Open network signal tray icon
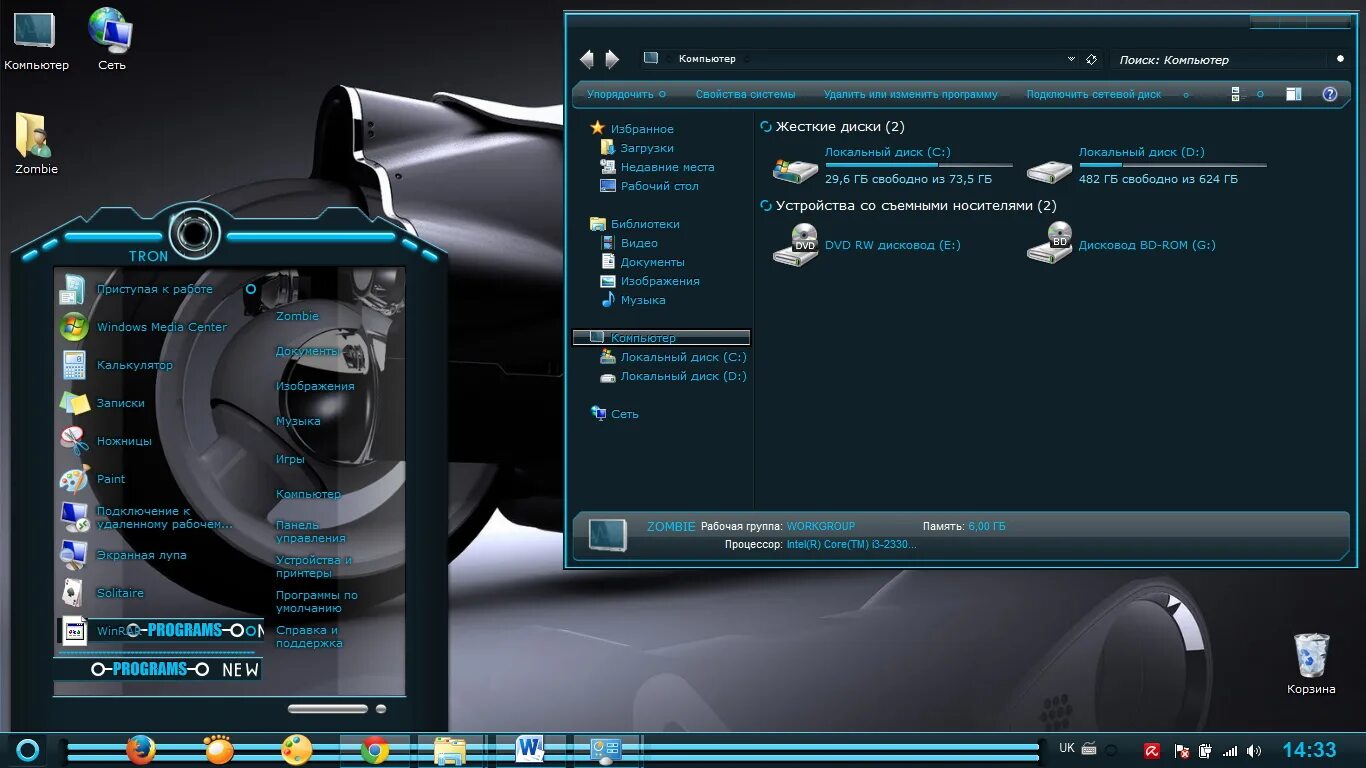This screenshot has width=1366, height=768. coord(1230,751)
